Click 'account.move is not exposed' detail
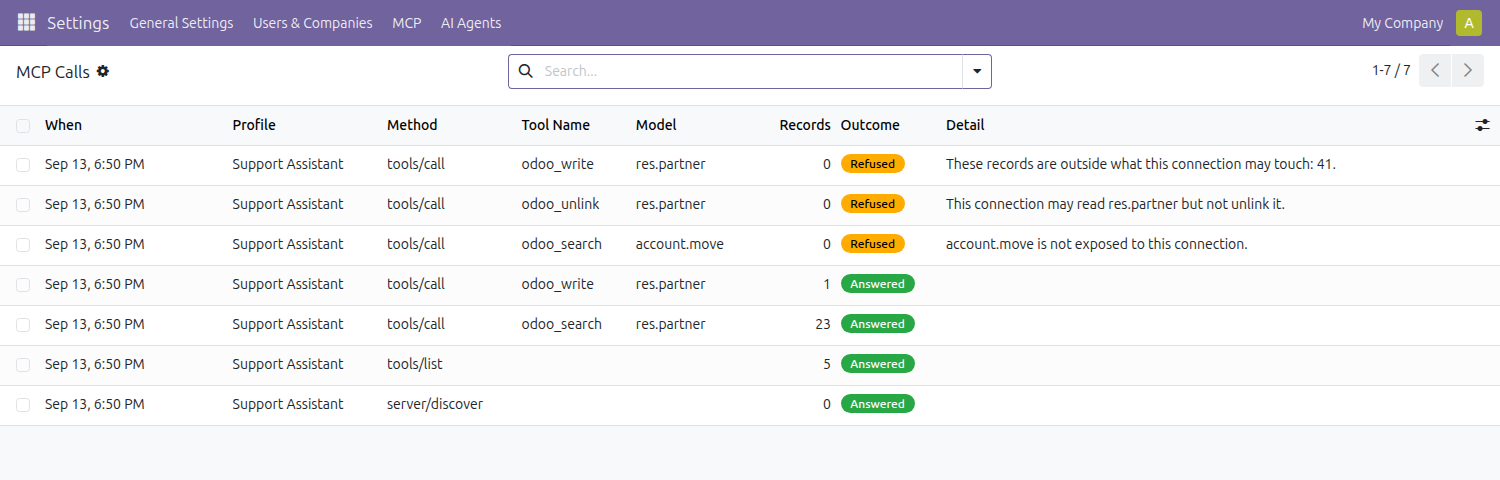The width and height of the screenshot is (1500, 480). 1097,244
